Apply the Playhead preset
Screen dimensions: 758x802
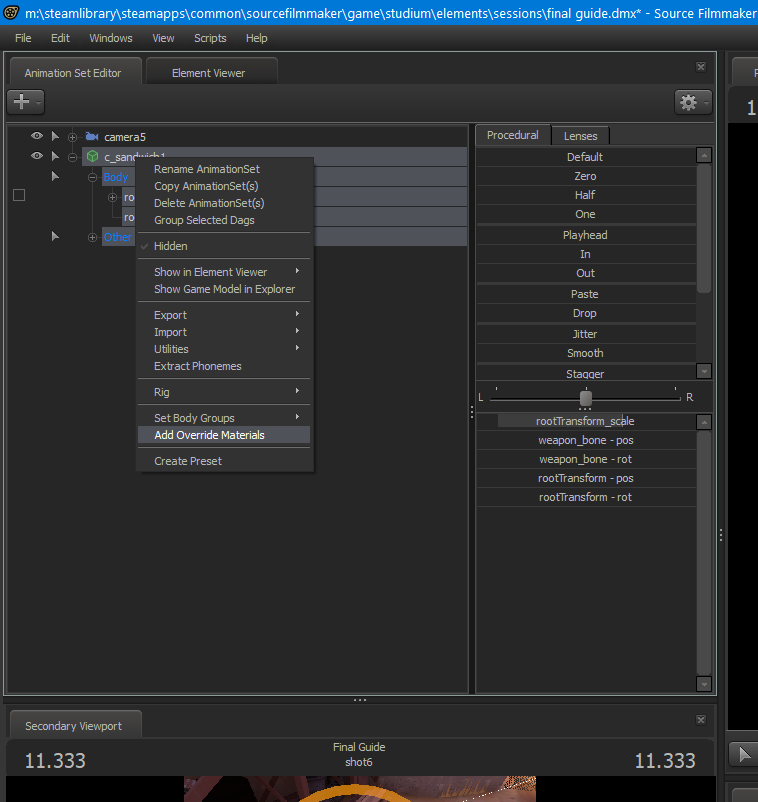[586, 235]
